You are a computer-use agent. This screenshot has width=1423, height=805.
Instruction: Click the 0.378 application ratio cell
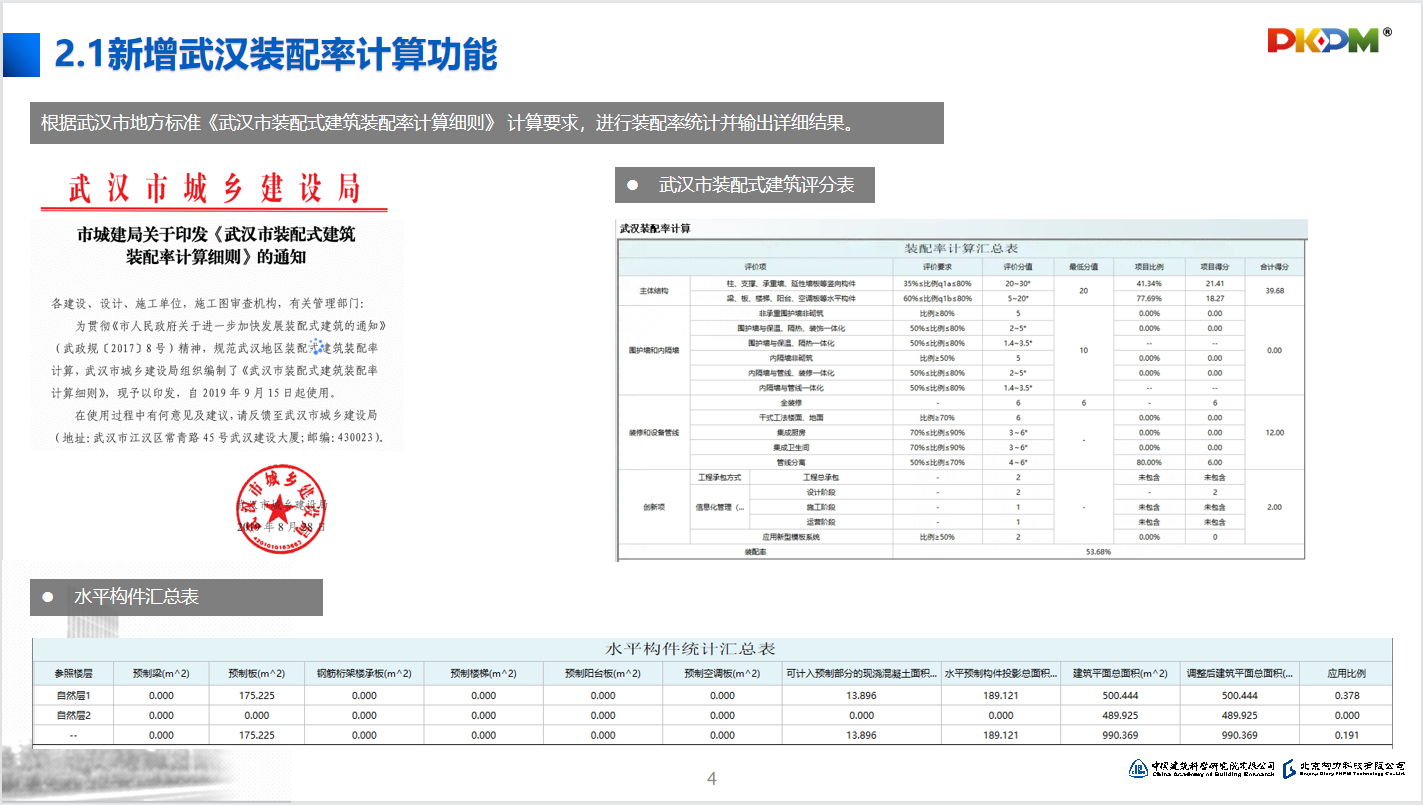[1346, 695]
